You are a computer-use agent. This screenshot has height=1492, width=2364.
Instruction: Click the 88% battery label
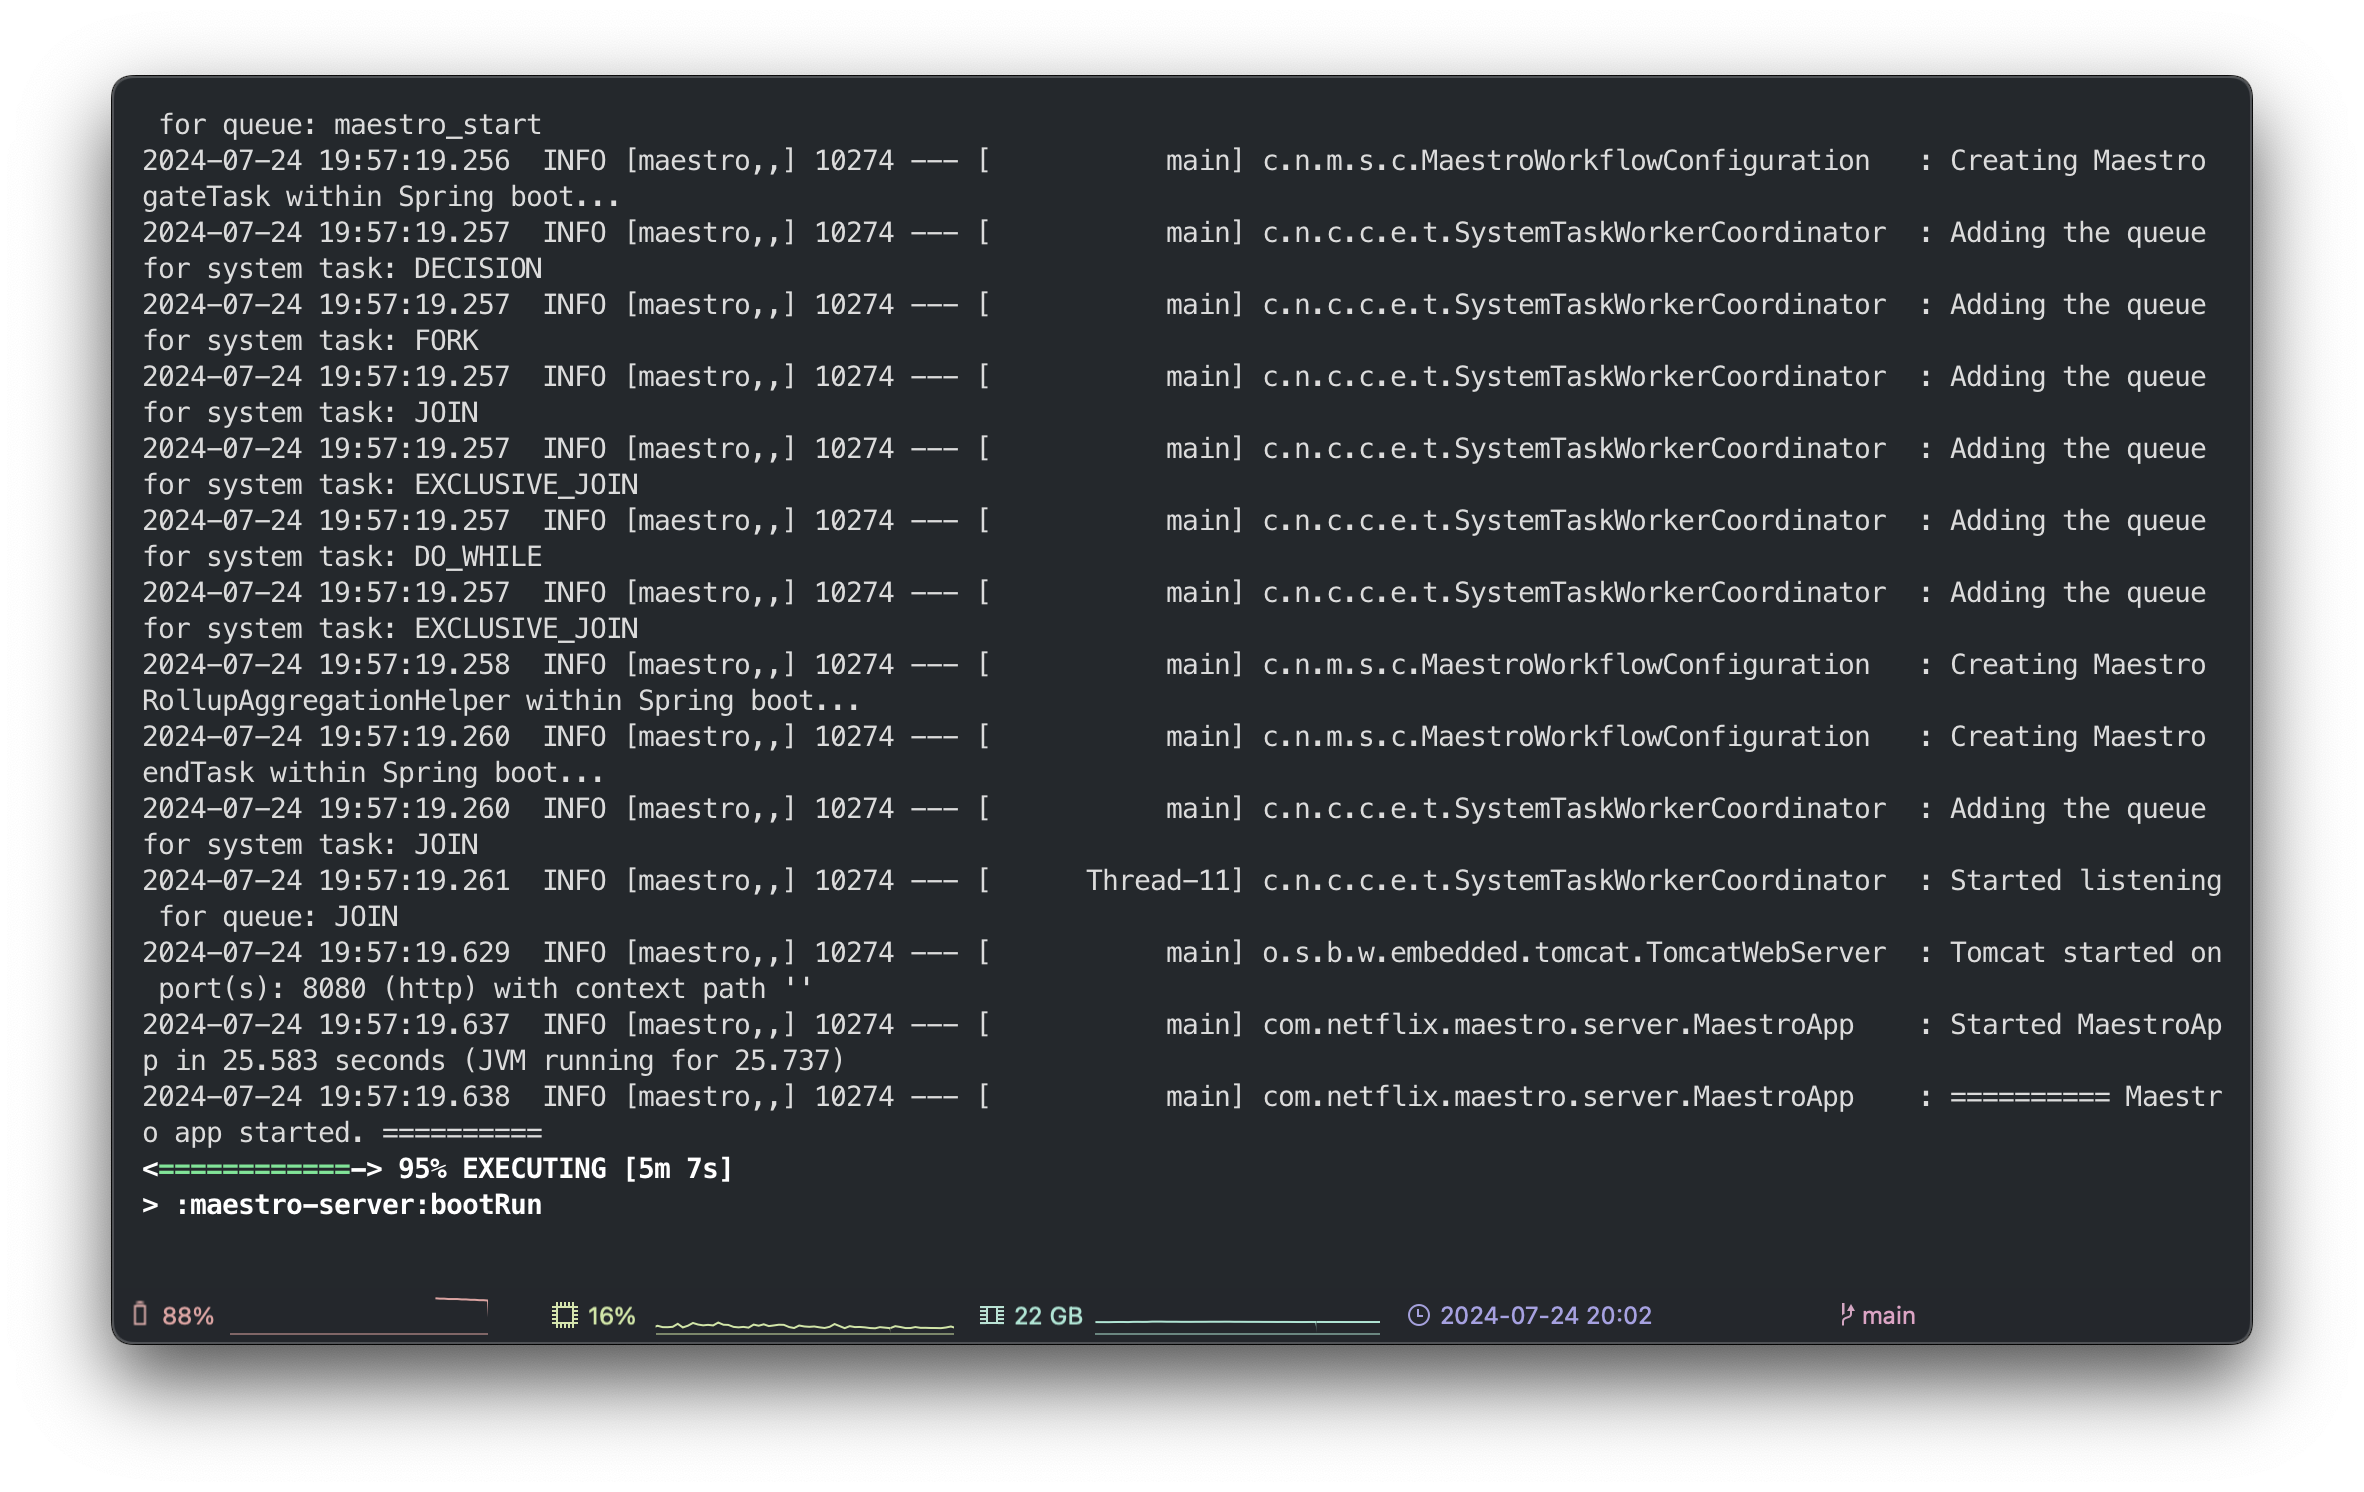click(188, 1316)
